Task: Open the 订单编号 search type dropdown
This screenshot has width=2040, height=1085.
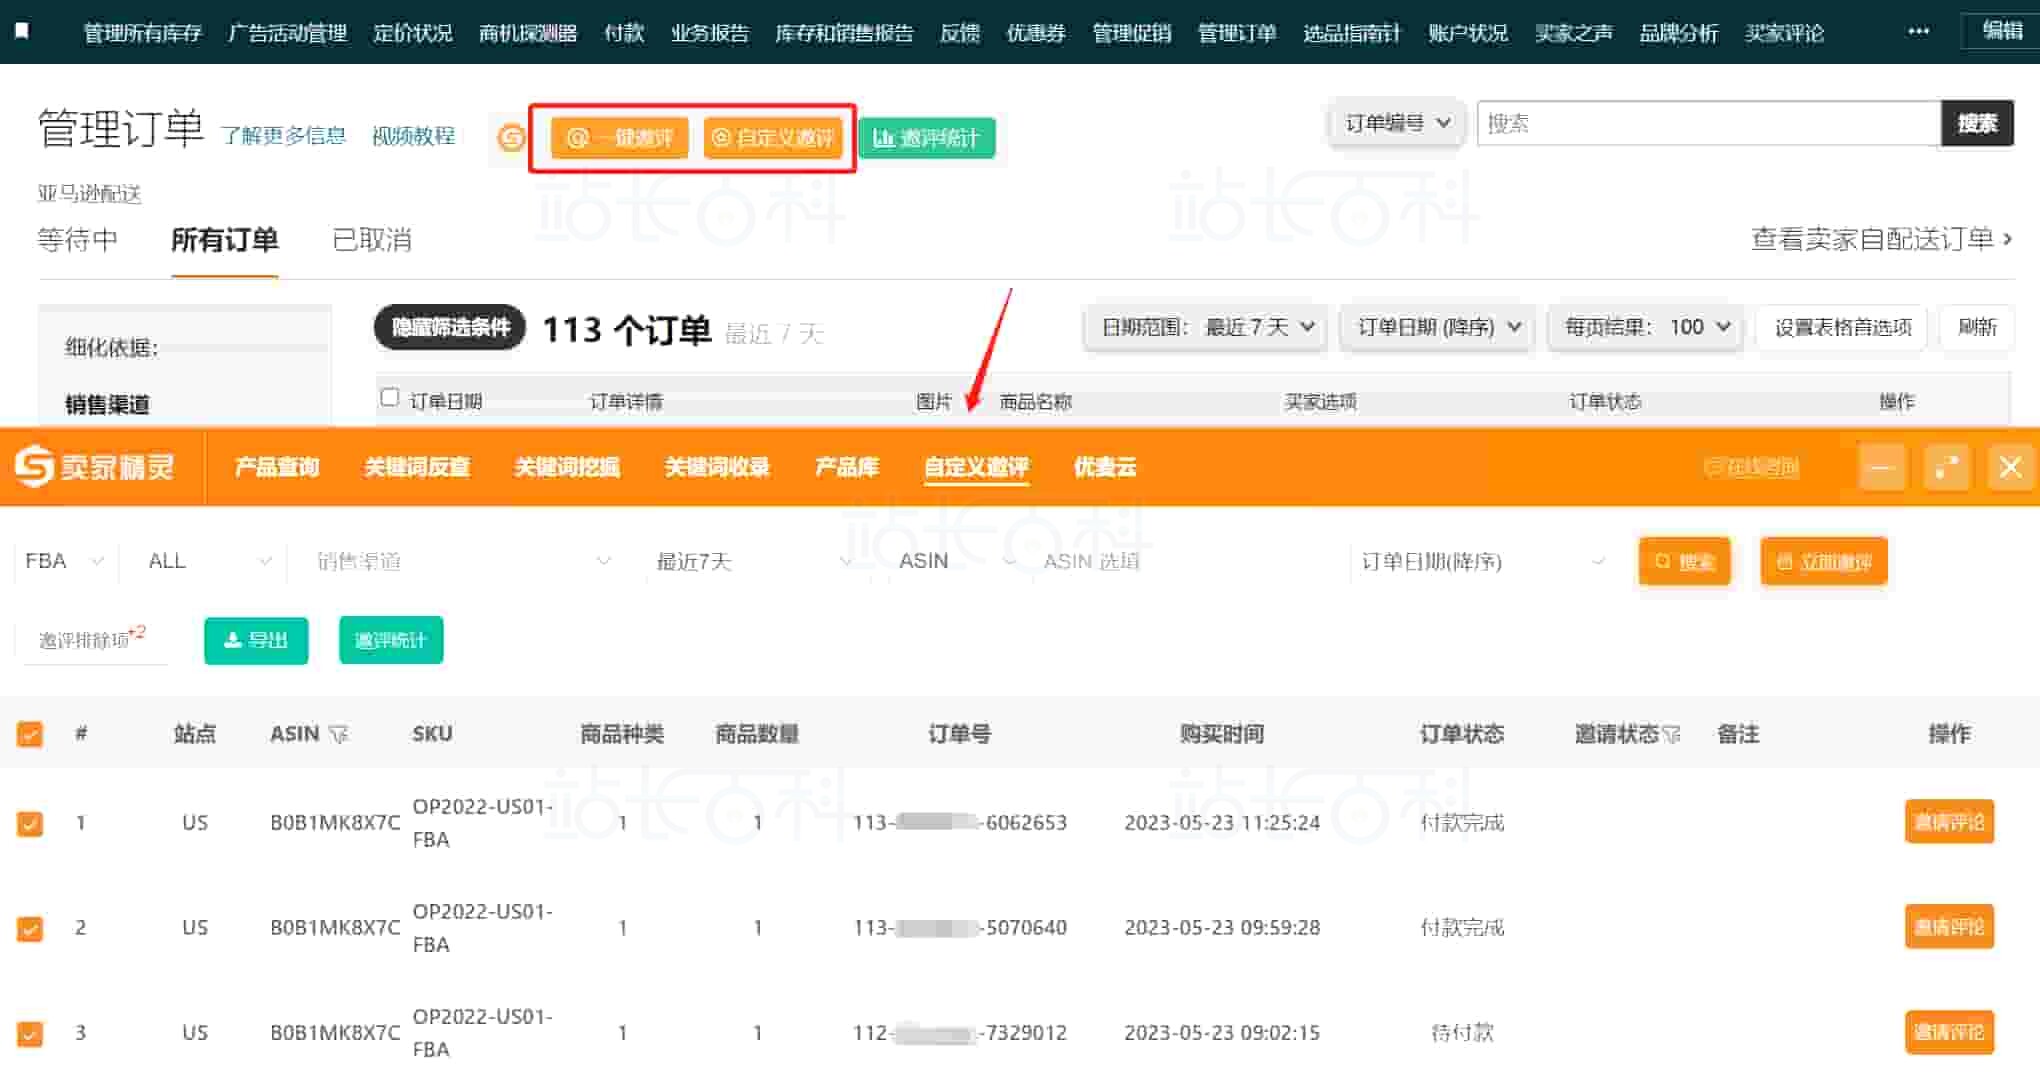Action: (x=1397, y=123)
